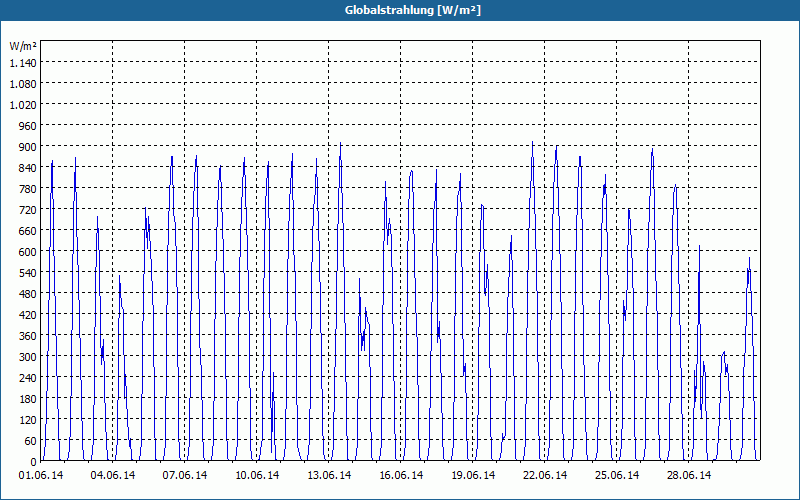800x500 pixels.
Task: Click the 1.020 y-axis label
Action: [x=23, y=105]
